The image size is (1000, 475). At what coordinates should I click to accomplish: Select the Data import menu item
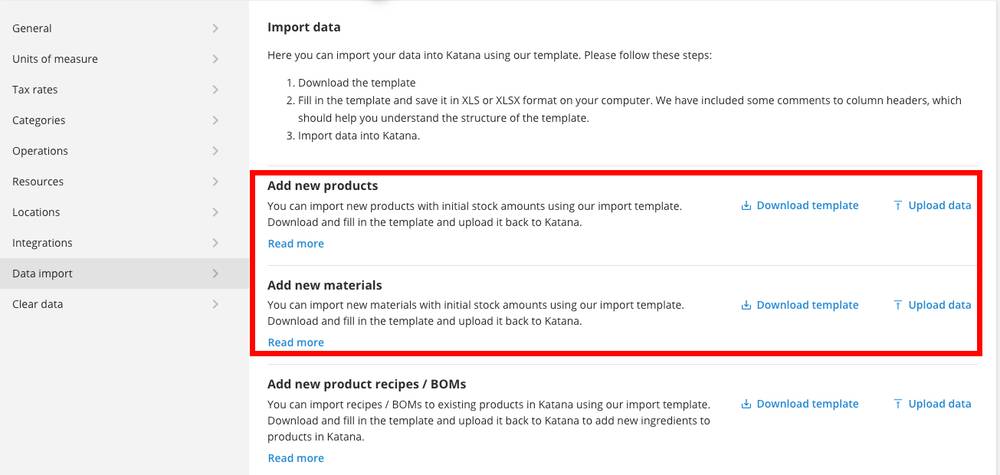coord(124,273)
